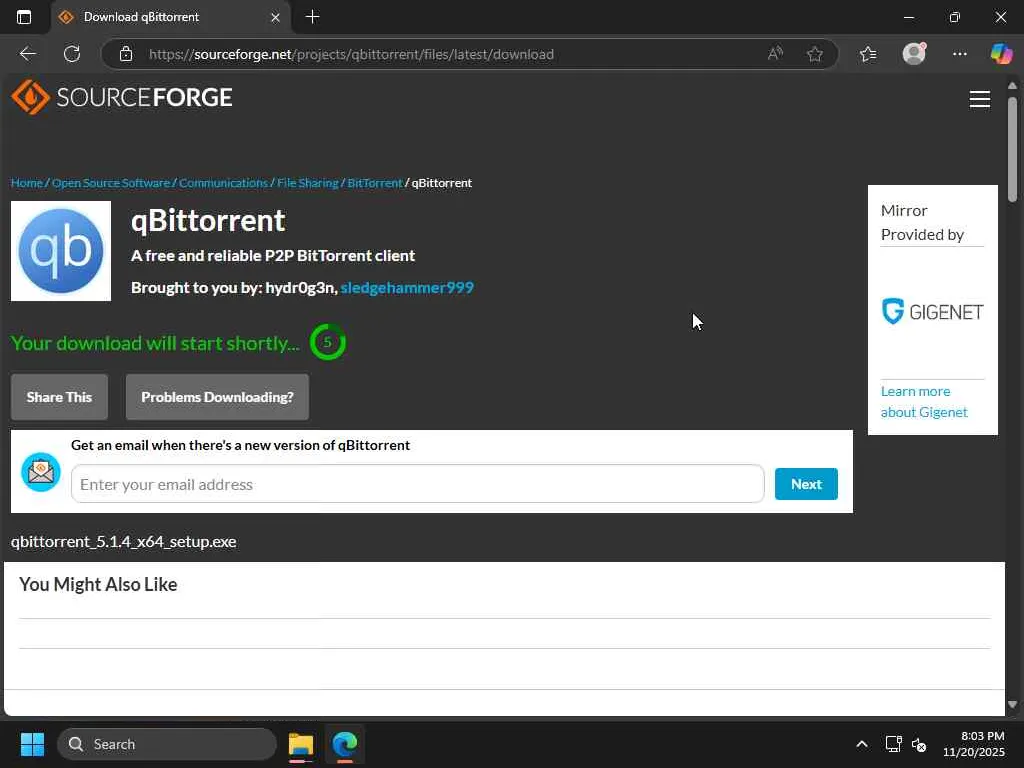Viewport: 1024px width, 768px height.
Task: Click the Gigenet mirror logo
Action: point(932,312)
